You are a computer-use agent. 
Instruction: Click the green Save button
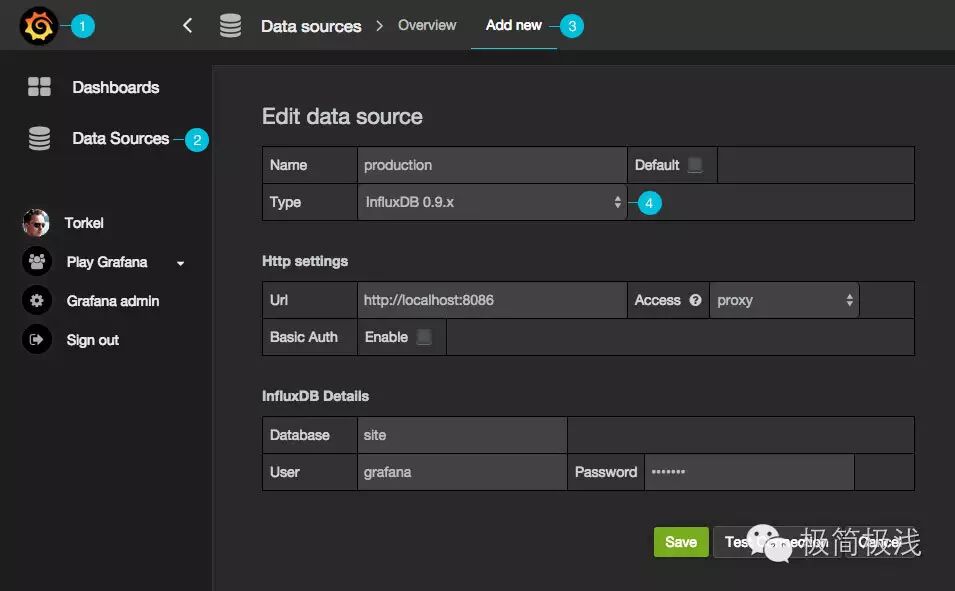681,542
